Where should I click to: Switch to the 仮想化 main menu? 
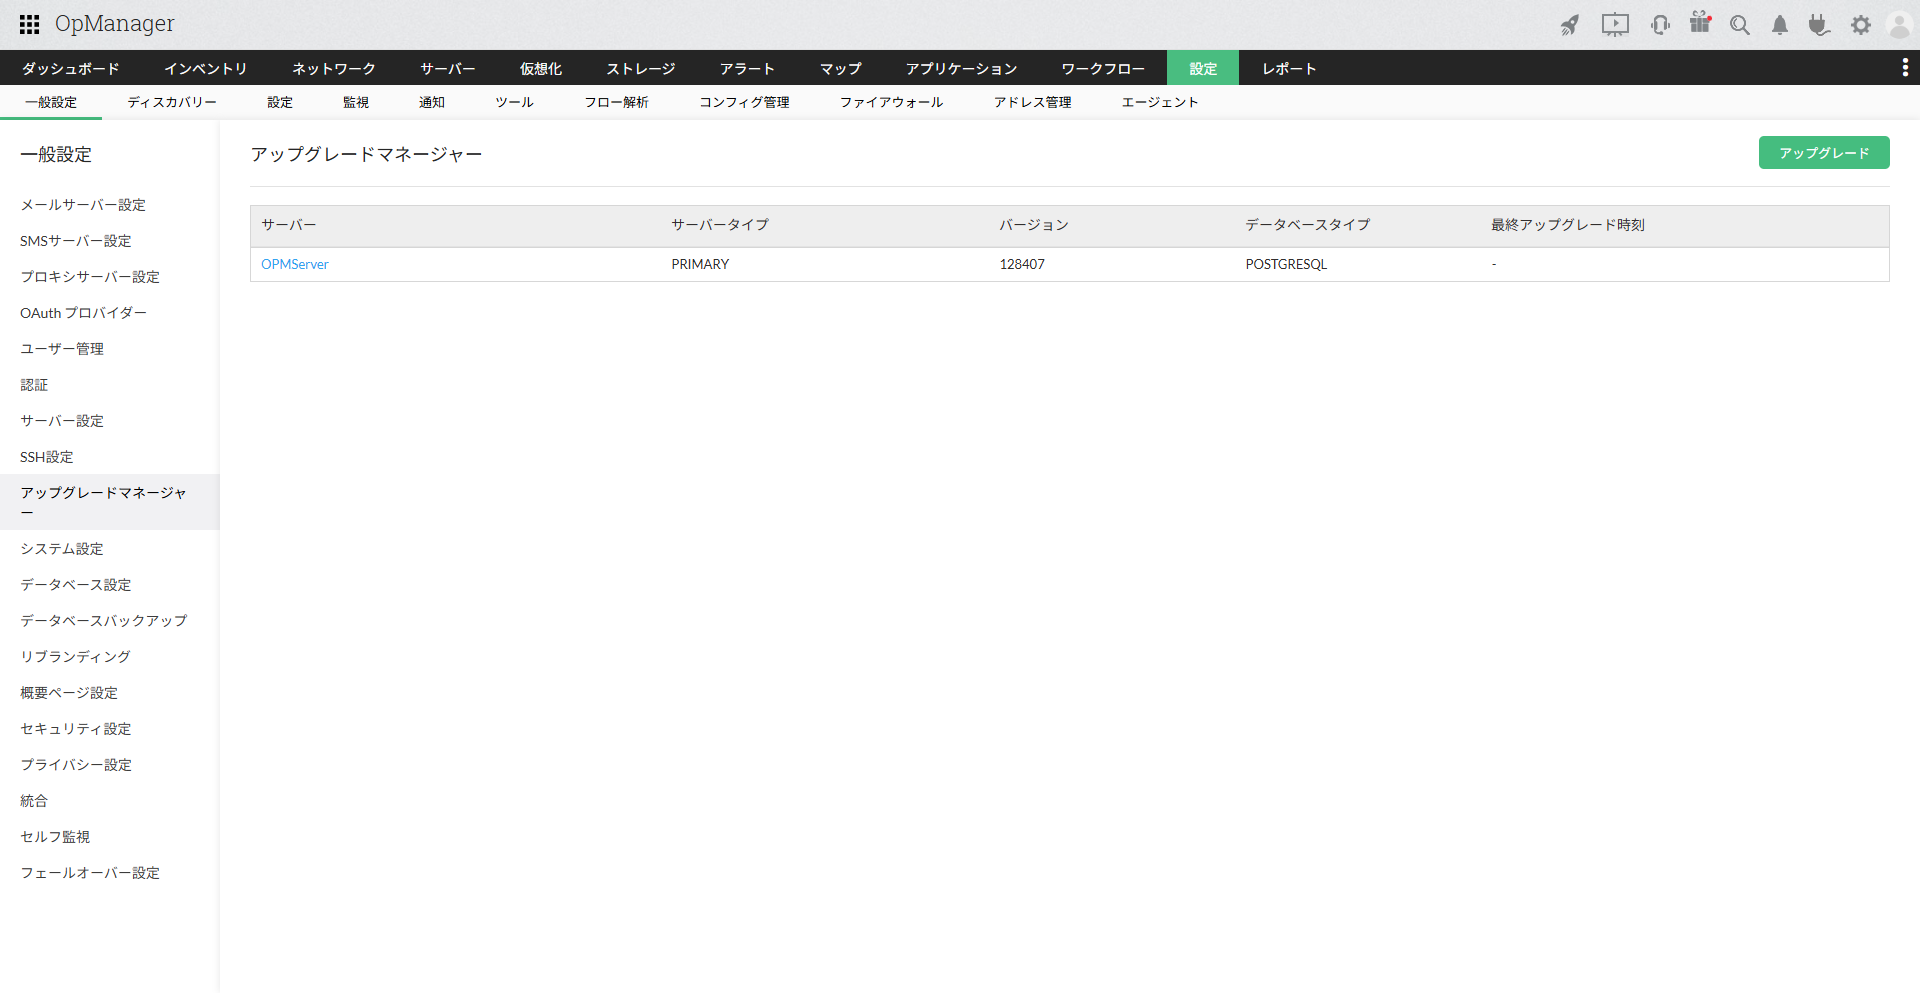coord(541,68)
